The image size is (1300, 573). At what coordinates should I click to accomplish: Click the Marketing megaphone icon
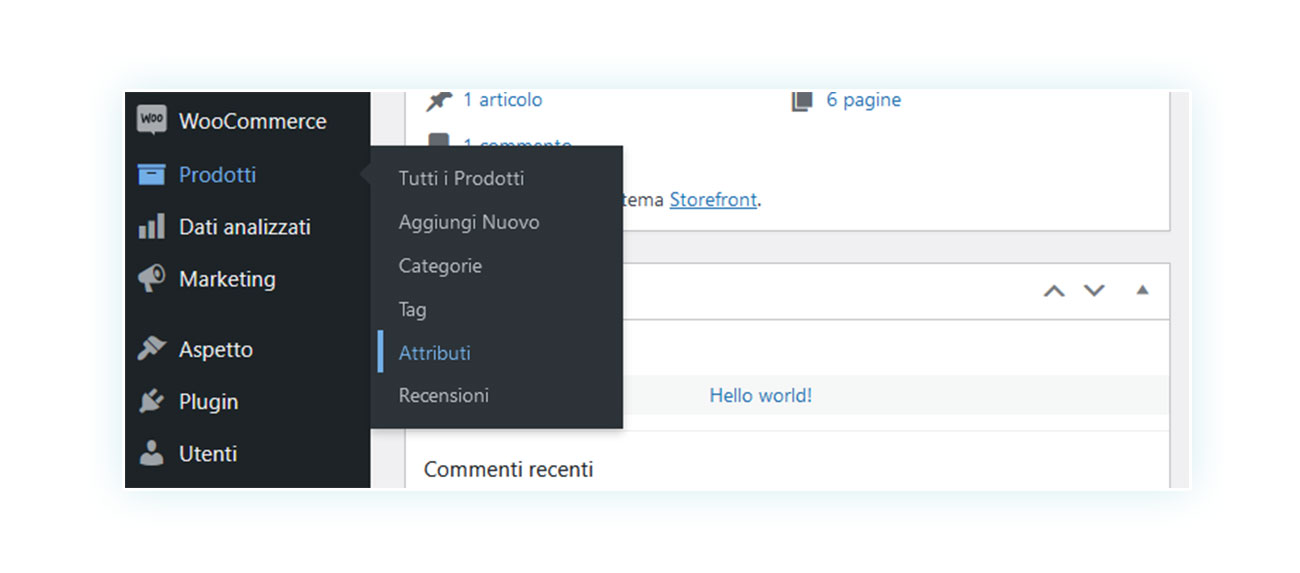[151, 279]
